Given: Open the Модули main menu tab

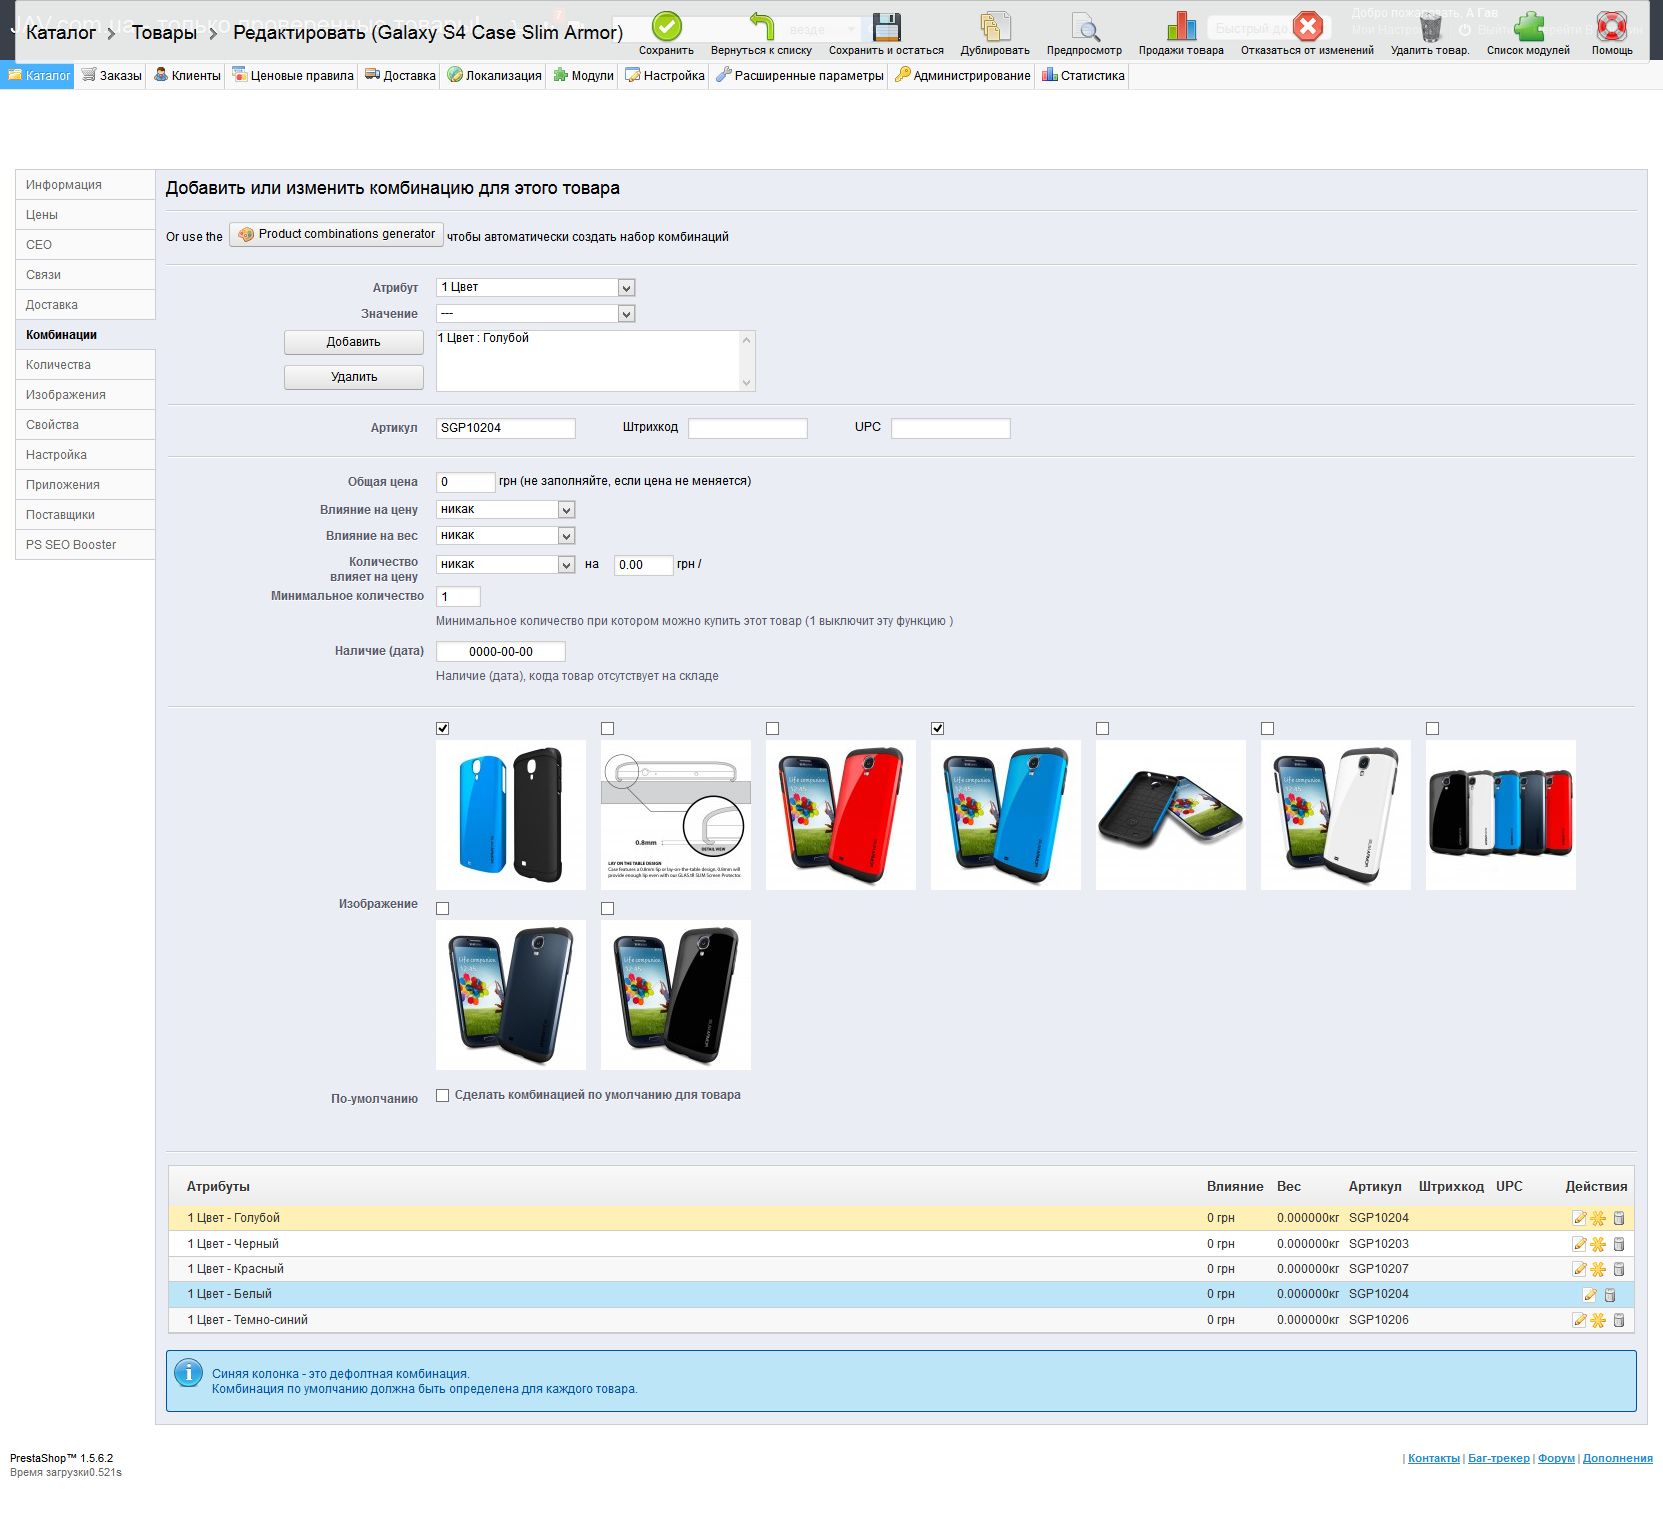Looking at the screenshot, I should [x=584, y=76].
